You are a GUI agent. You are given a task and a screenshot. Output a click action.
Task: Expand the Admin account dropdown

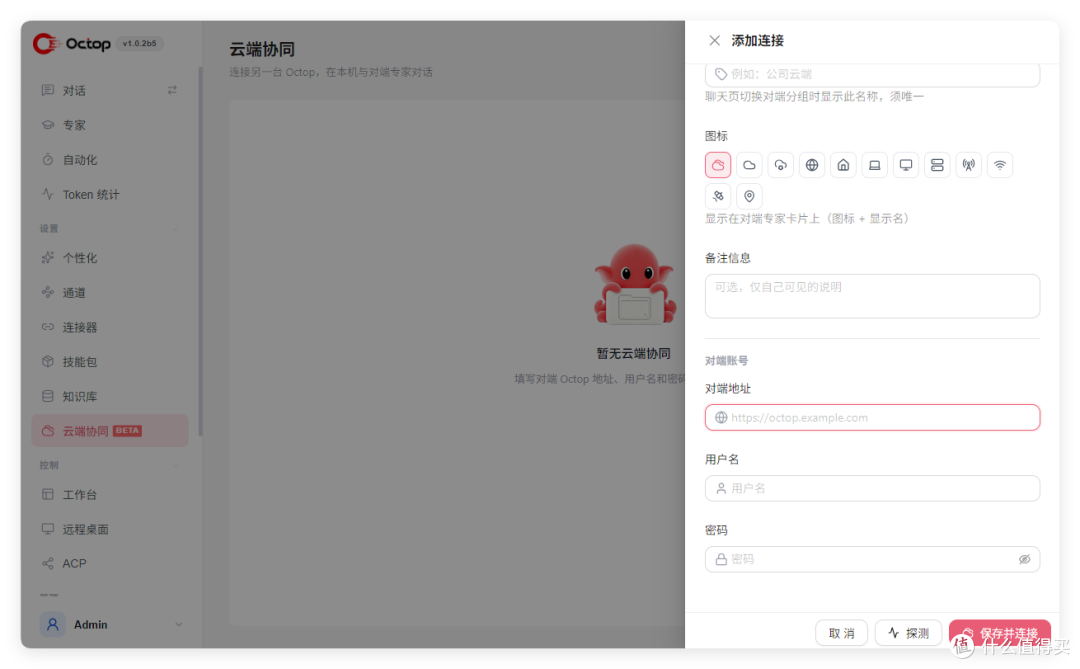point(178,625)
